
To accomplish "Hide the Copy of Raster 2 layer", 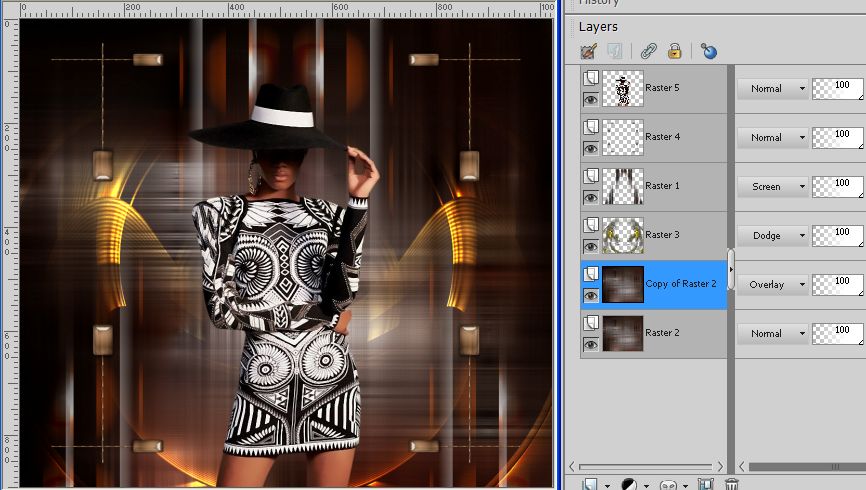I will [x=591, y=295].
